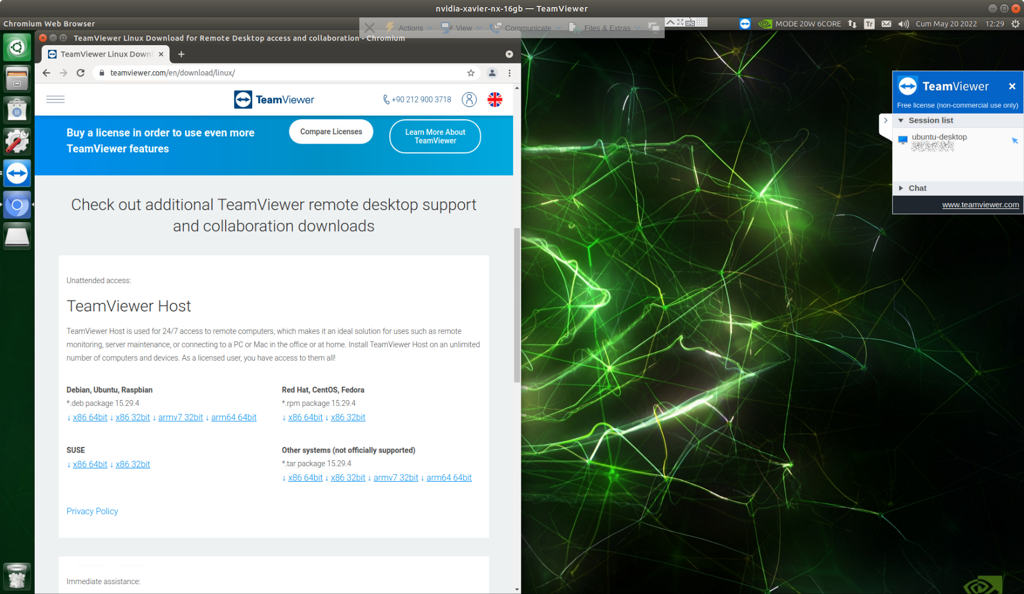Screen dimensions: 1024x594
Task: Close the TeamViewer remote toolbar with X
Action: (x=370, y=27)
